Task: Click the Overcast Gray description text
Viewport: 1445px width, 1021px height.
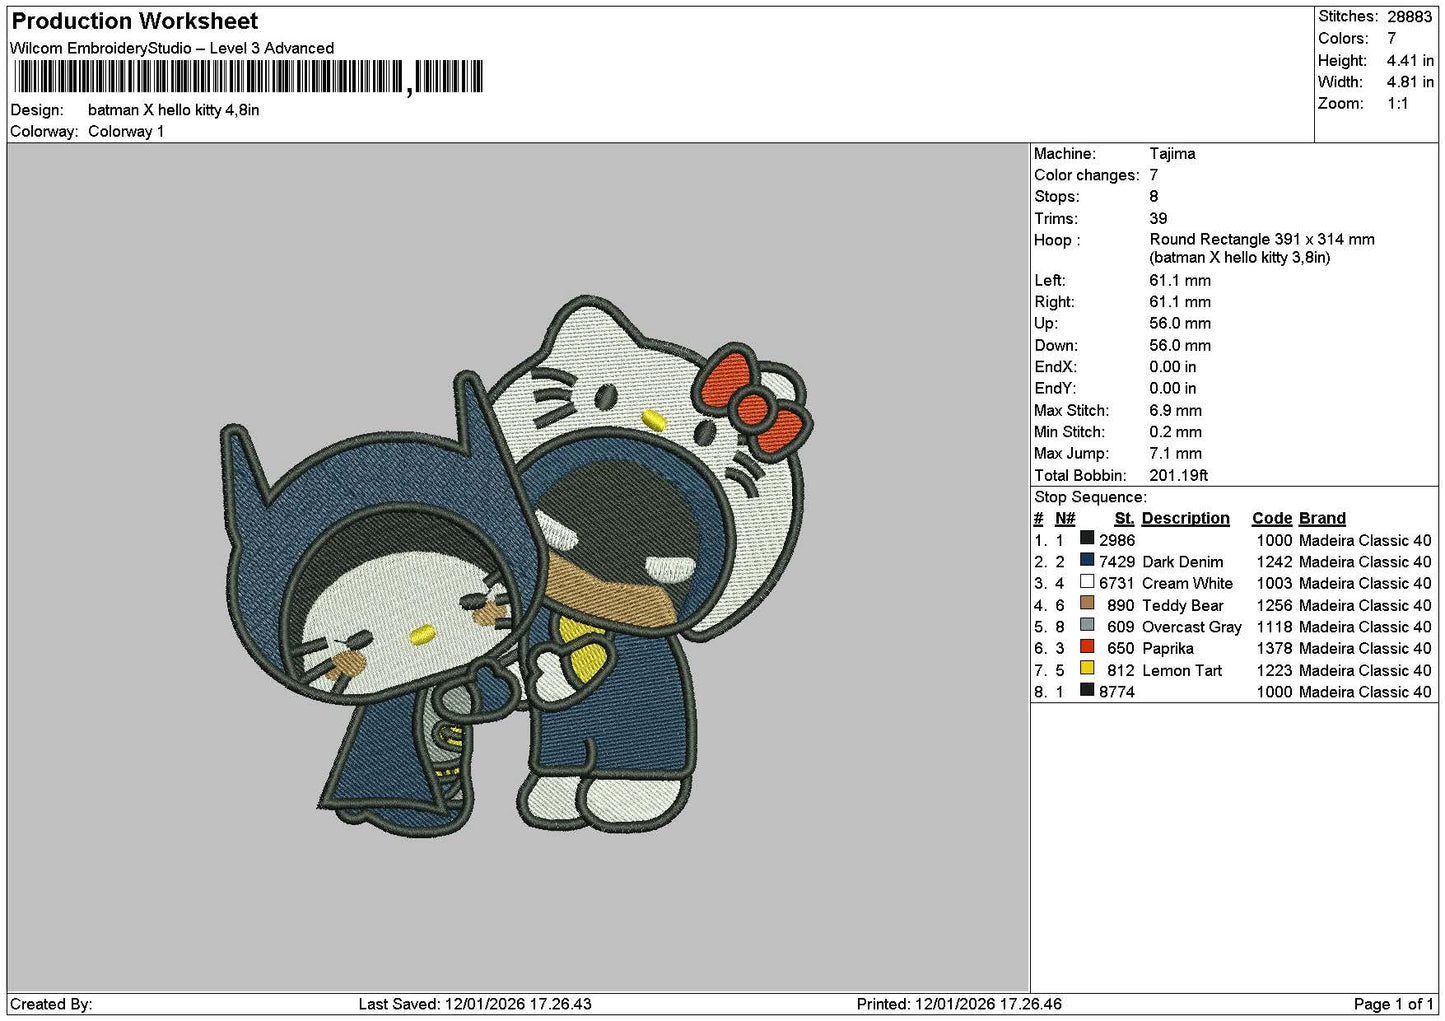Action: click(1192, 627)
